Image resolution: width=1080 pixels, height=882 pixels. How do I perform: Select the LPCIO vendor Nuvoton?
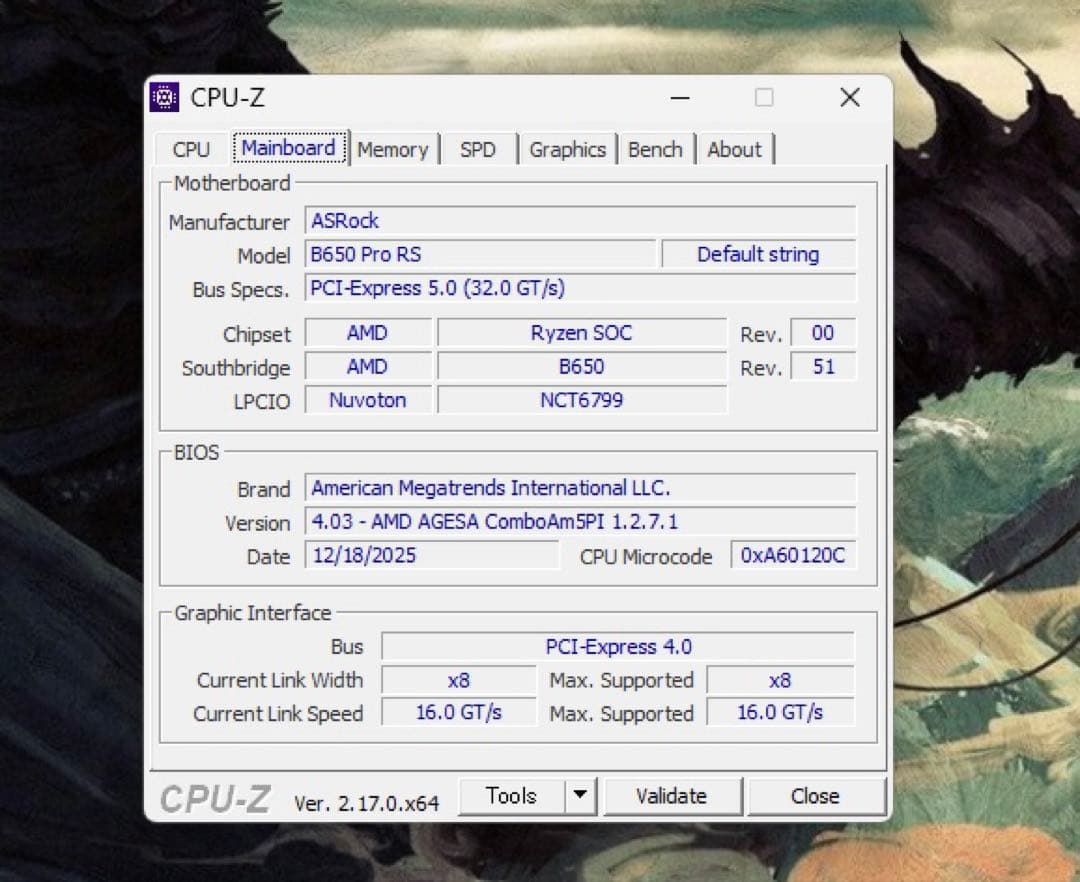[368, 400]
